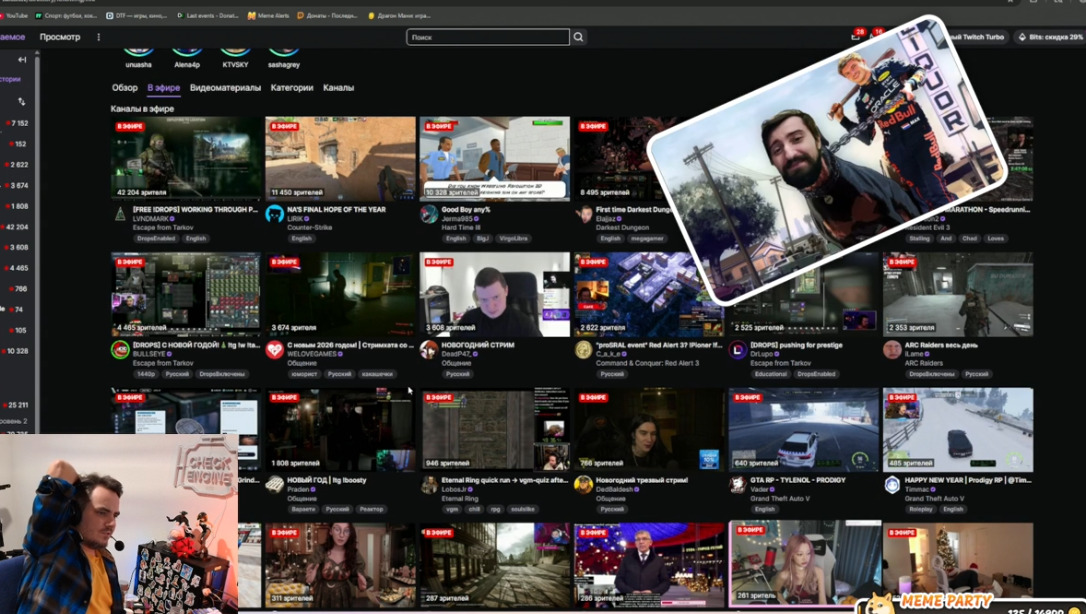Select the В эфире tab

click(x=163, y=88)
